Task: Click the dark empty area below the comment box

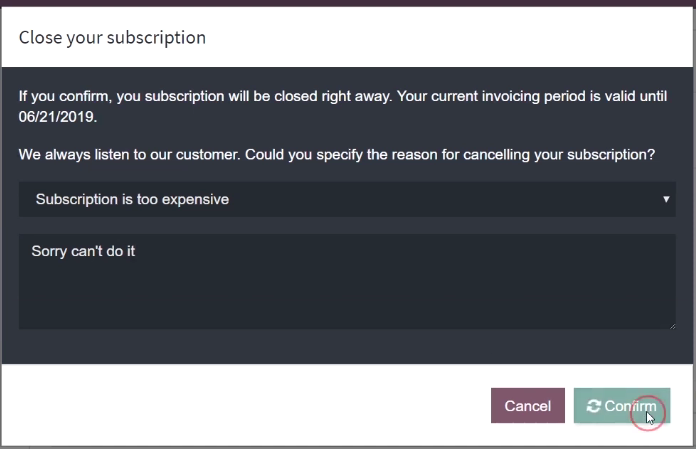Action: pyautogui.click(x=347, y=347)
